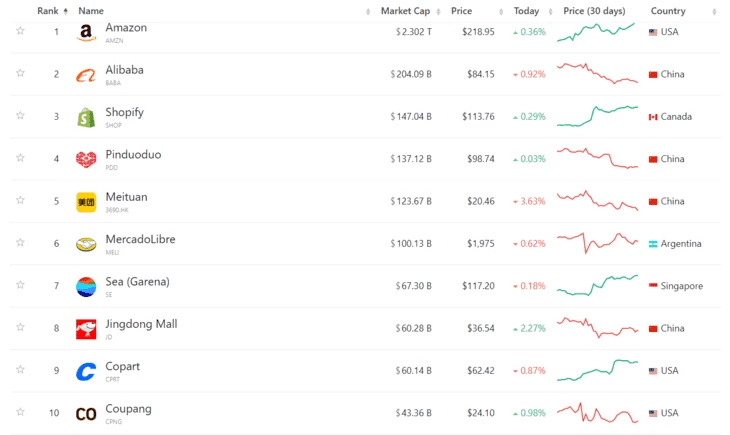Click the Amazon logo icon
Screen dimensions: 730x435
click(86, 33)
